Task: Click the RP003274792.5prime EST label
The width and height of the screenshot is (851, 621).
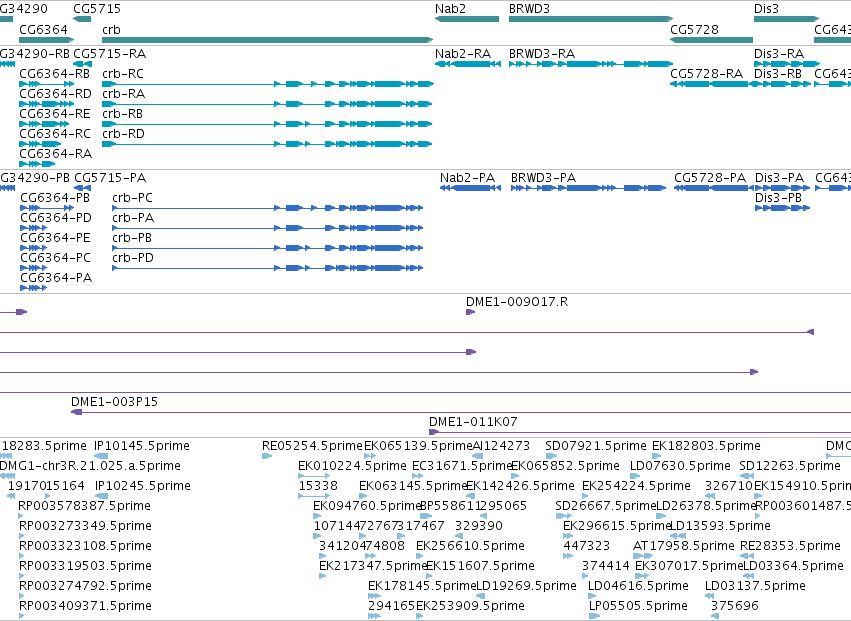Action: 85,586
